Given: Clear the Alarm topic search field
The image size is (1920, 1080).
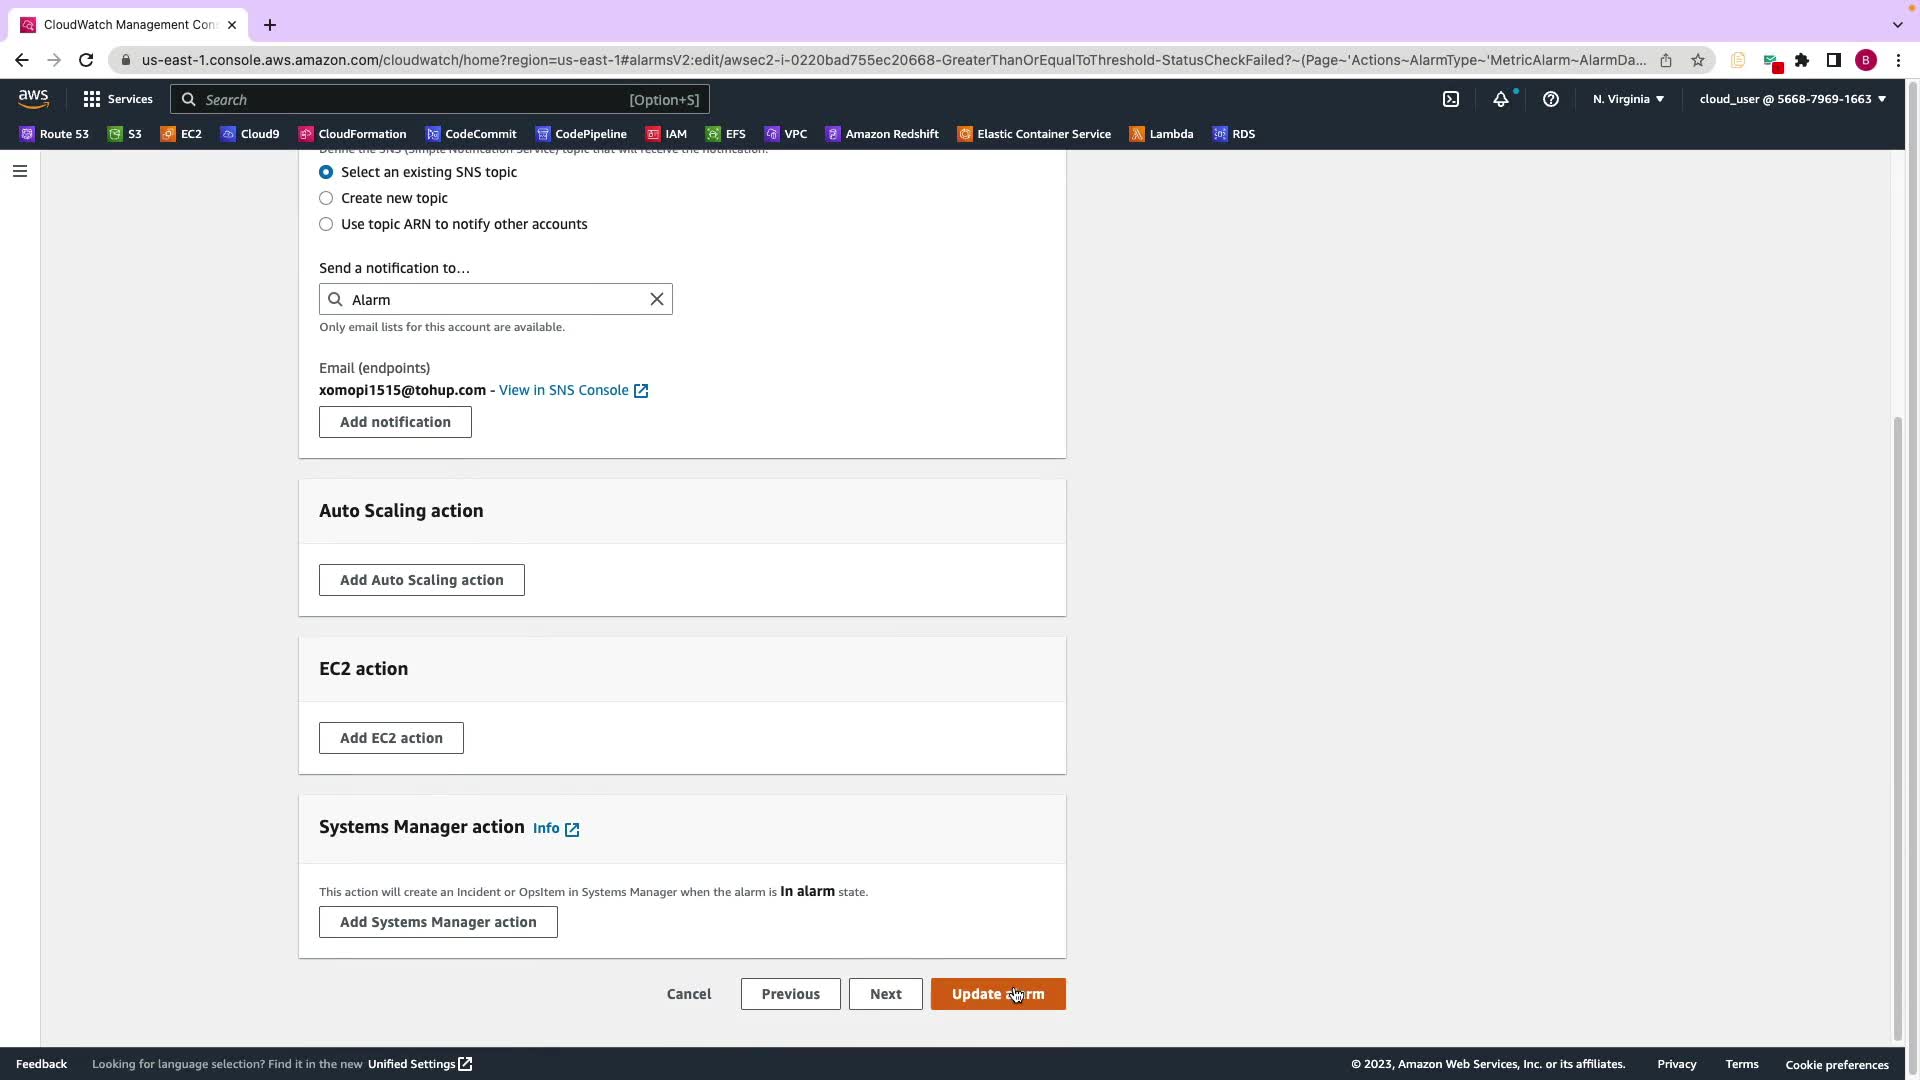Looking at the screenshot, I should pos(657,299).
